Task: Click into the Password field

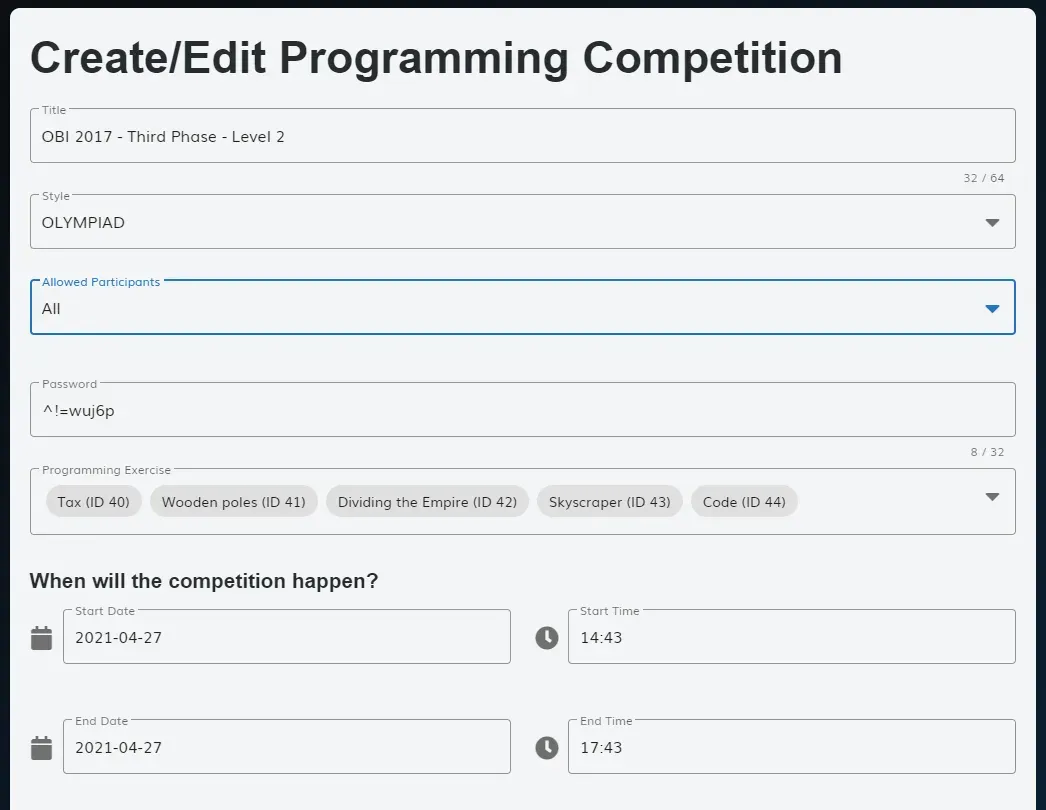Action: (x=522, y=410)
